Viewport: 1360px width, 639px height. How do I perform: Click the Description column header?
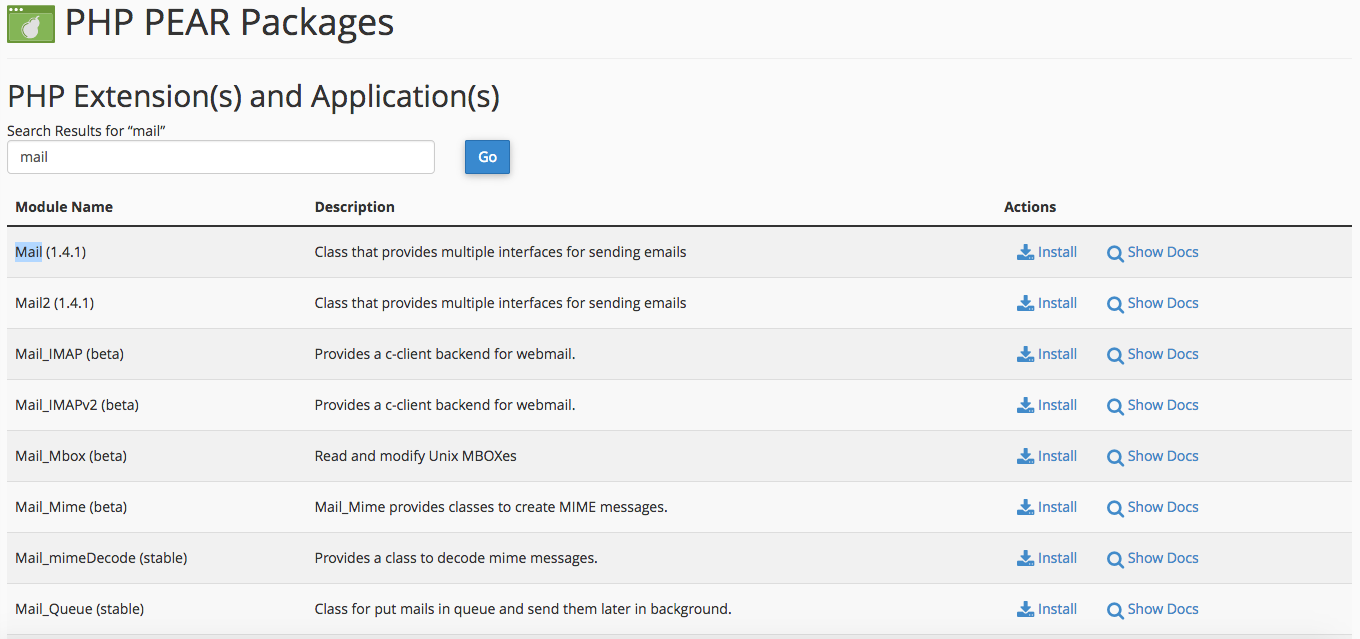coord(355,207)
